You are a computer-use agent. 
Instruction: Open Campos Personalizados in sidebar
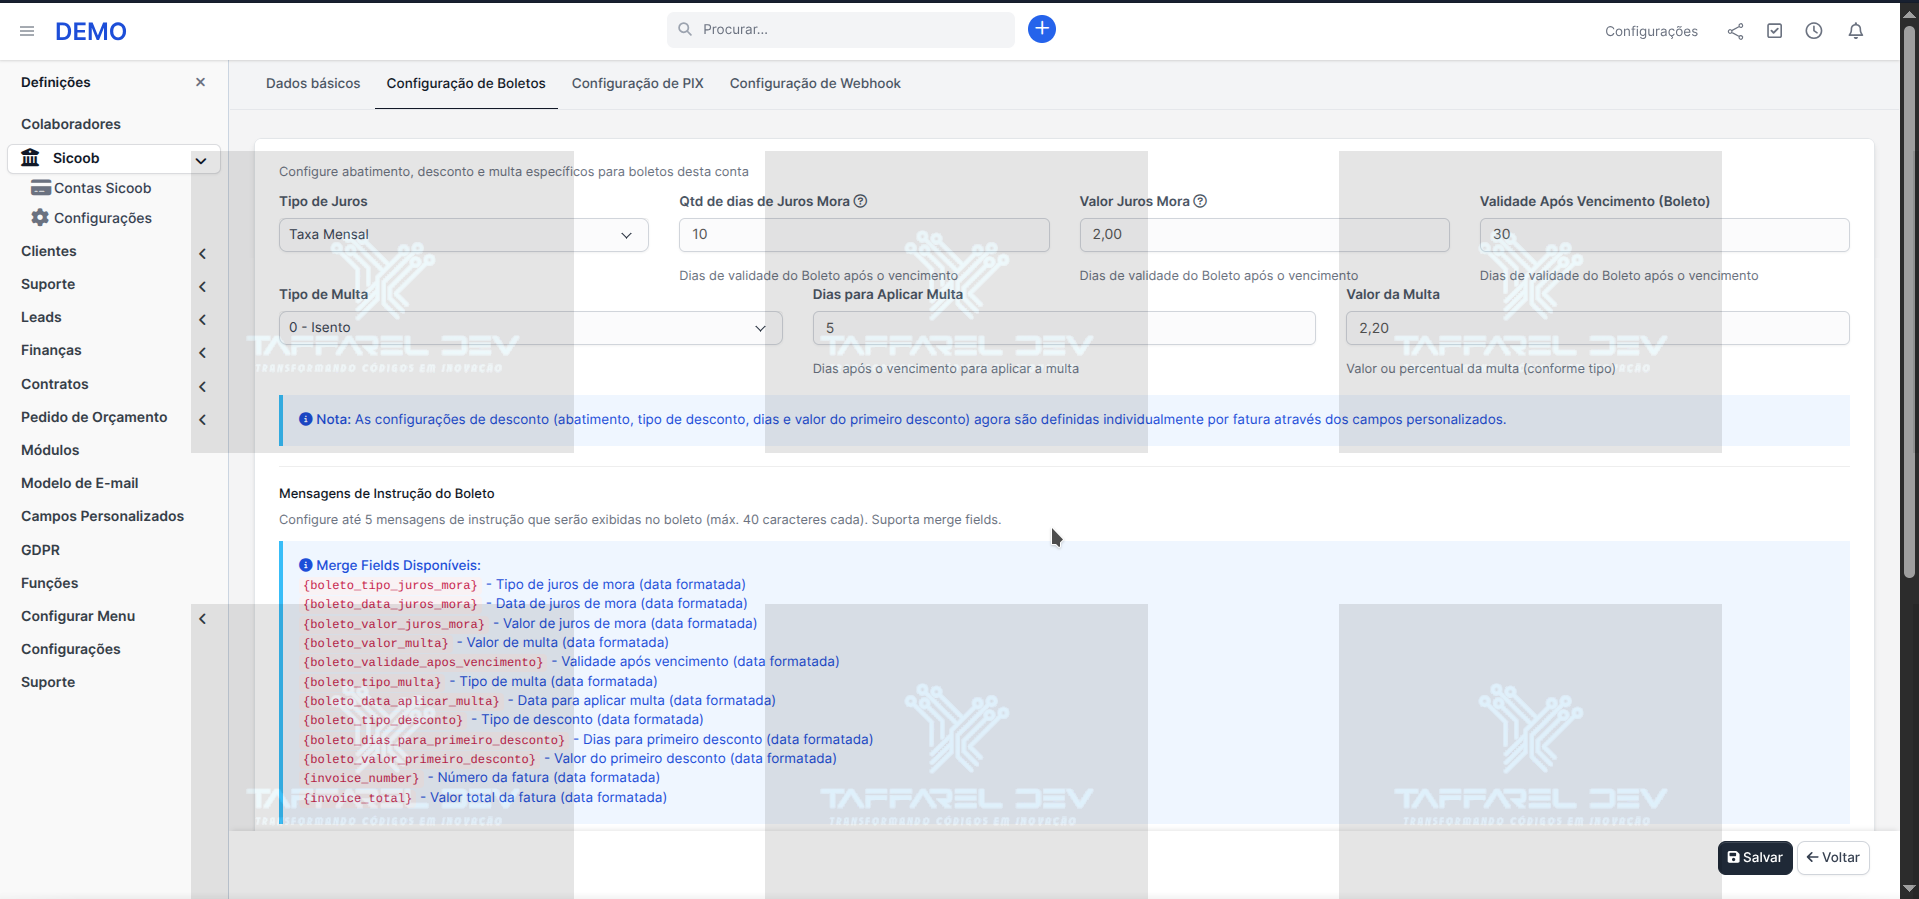103,516
